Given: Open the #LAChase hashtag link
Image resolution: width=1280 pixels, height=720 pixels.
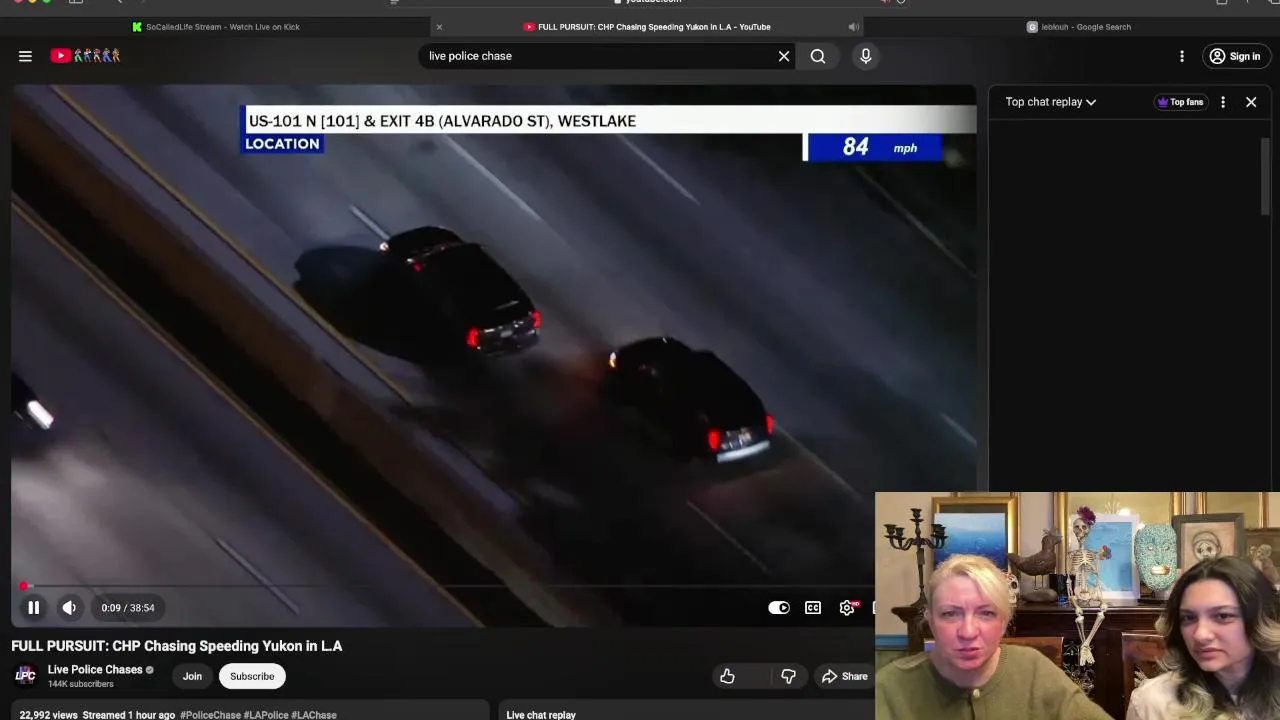Looking at the screenshot, I should point(314,715).
